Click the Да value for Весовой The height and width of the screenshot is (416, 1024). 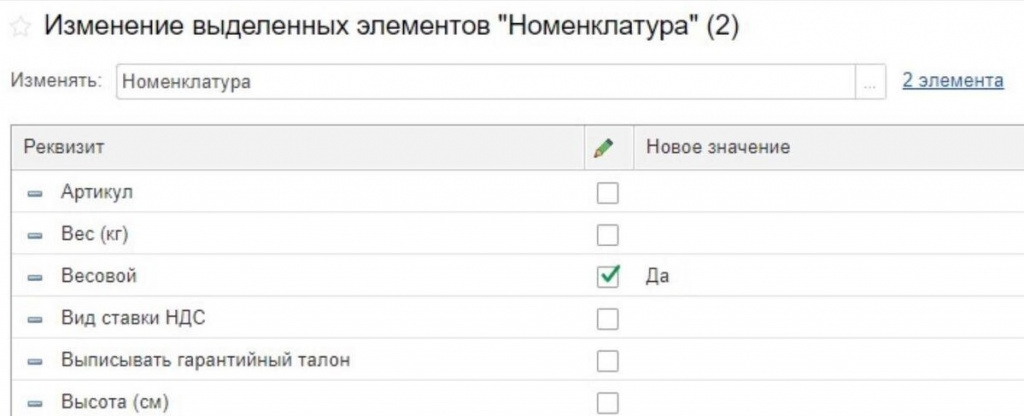point(658,277)
